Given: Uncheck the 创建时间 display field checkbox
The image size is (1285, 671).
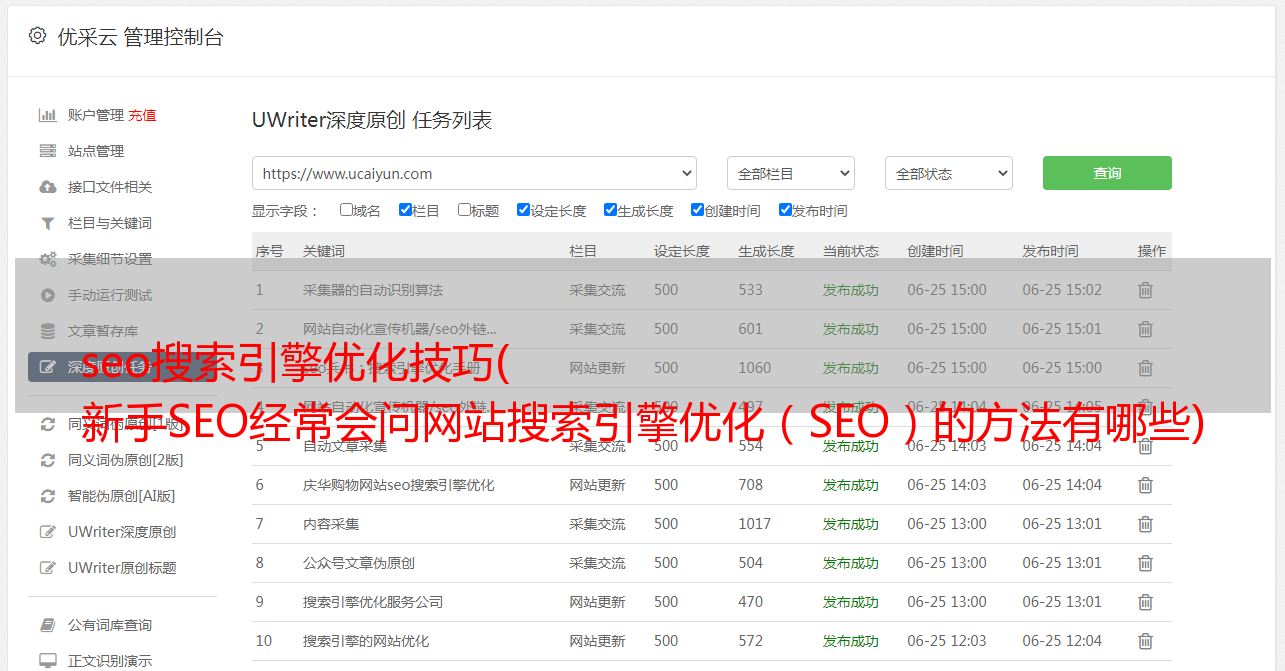Looking at the screenshot, I should click(697, 210).
